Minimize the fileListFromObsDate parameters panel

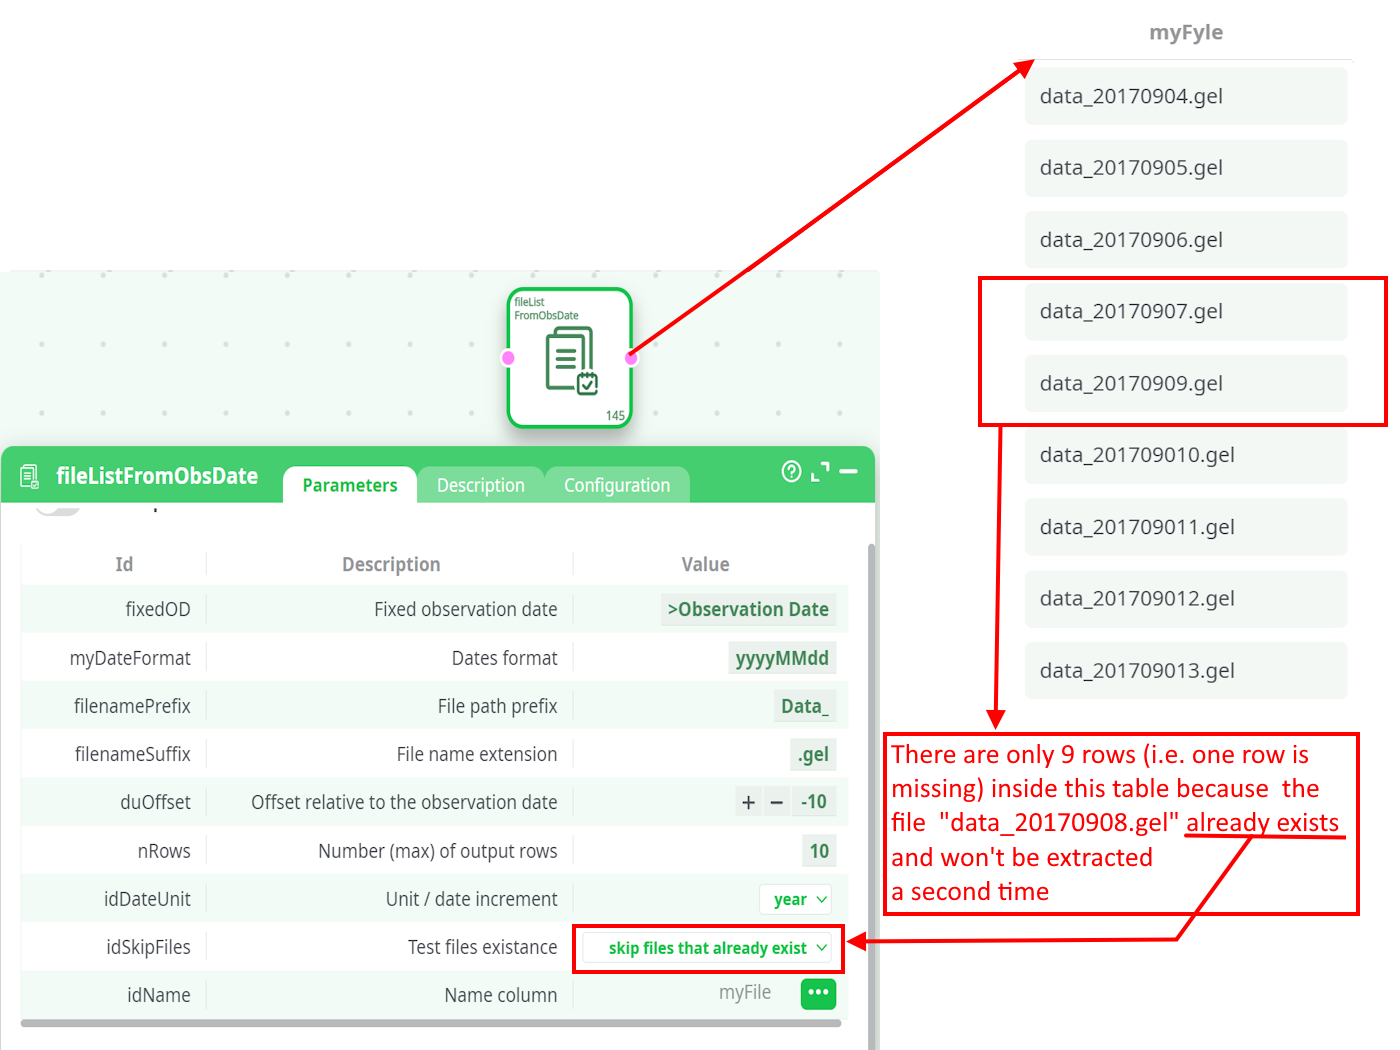tap(849, 471)
